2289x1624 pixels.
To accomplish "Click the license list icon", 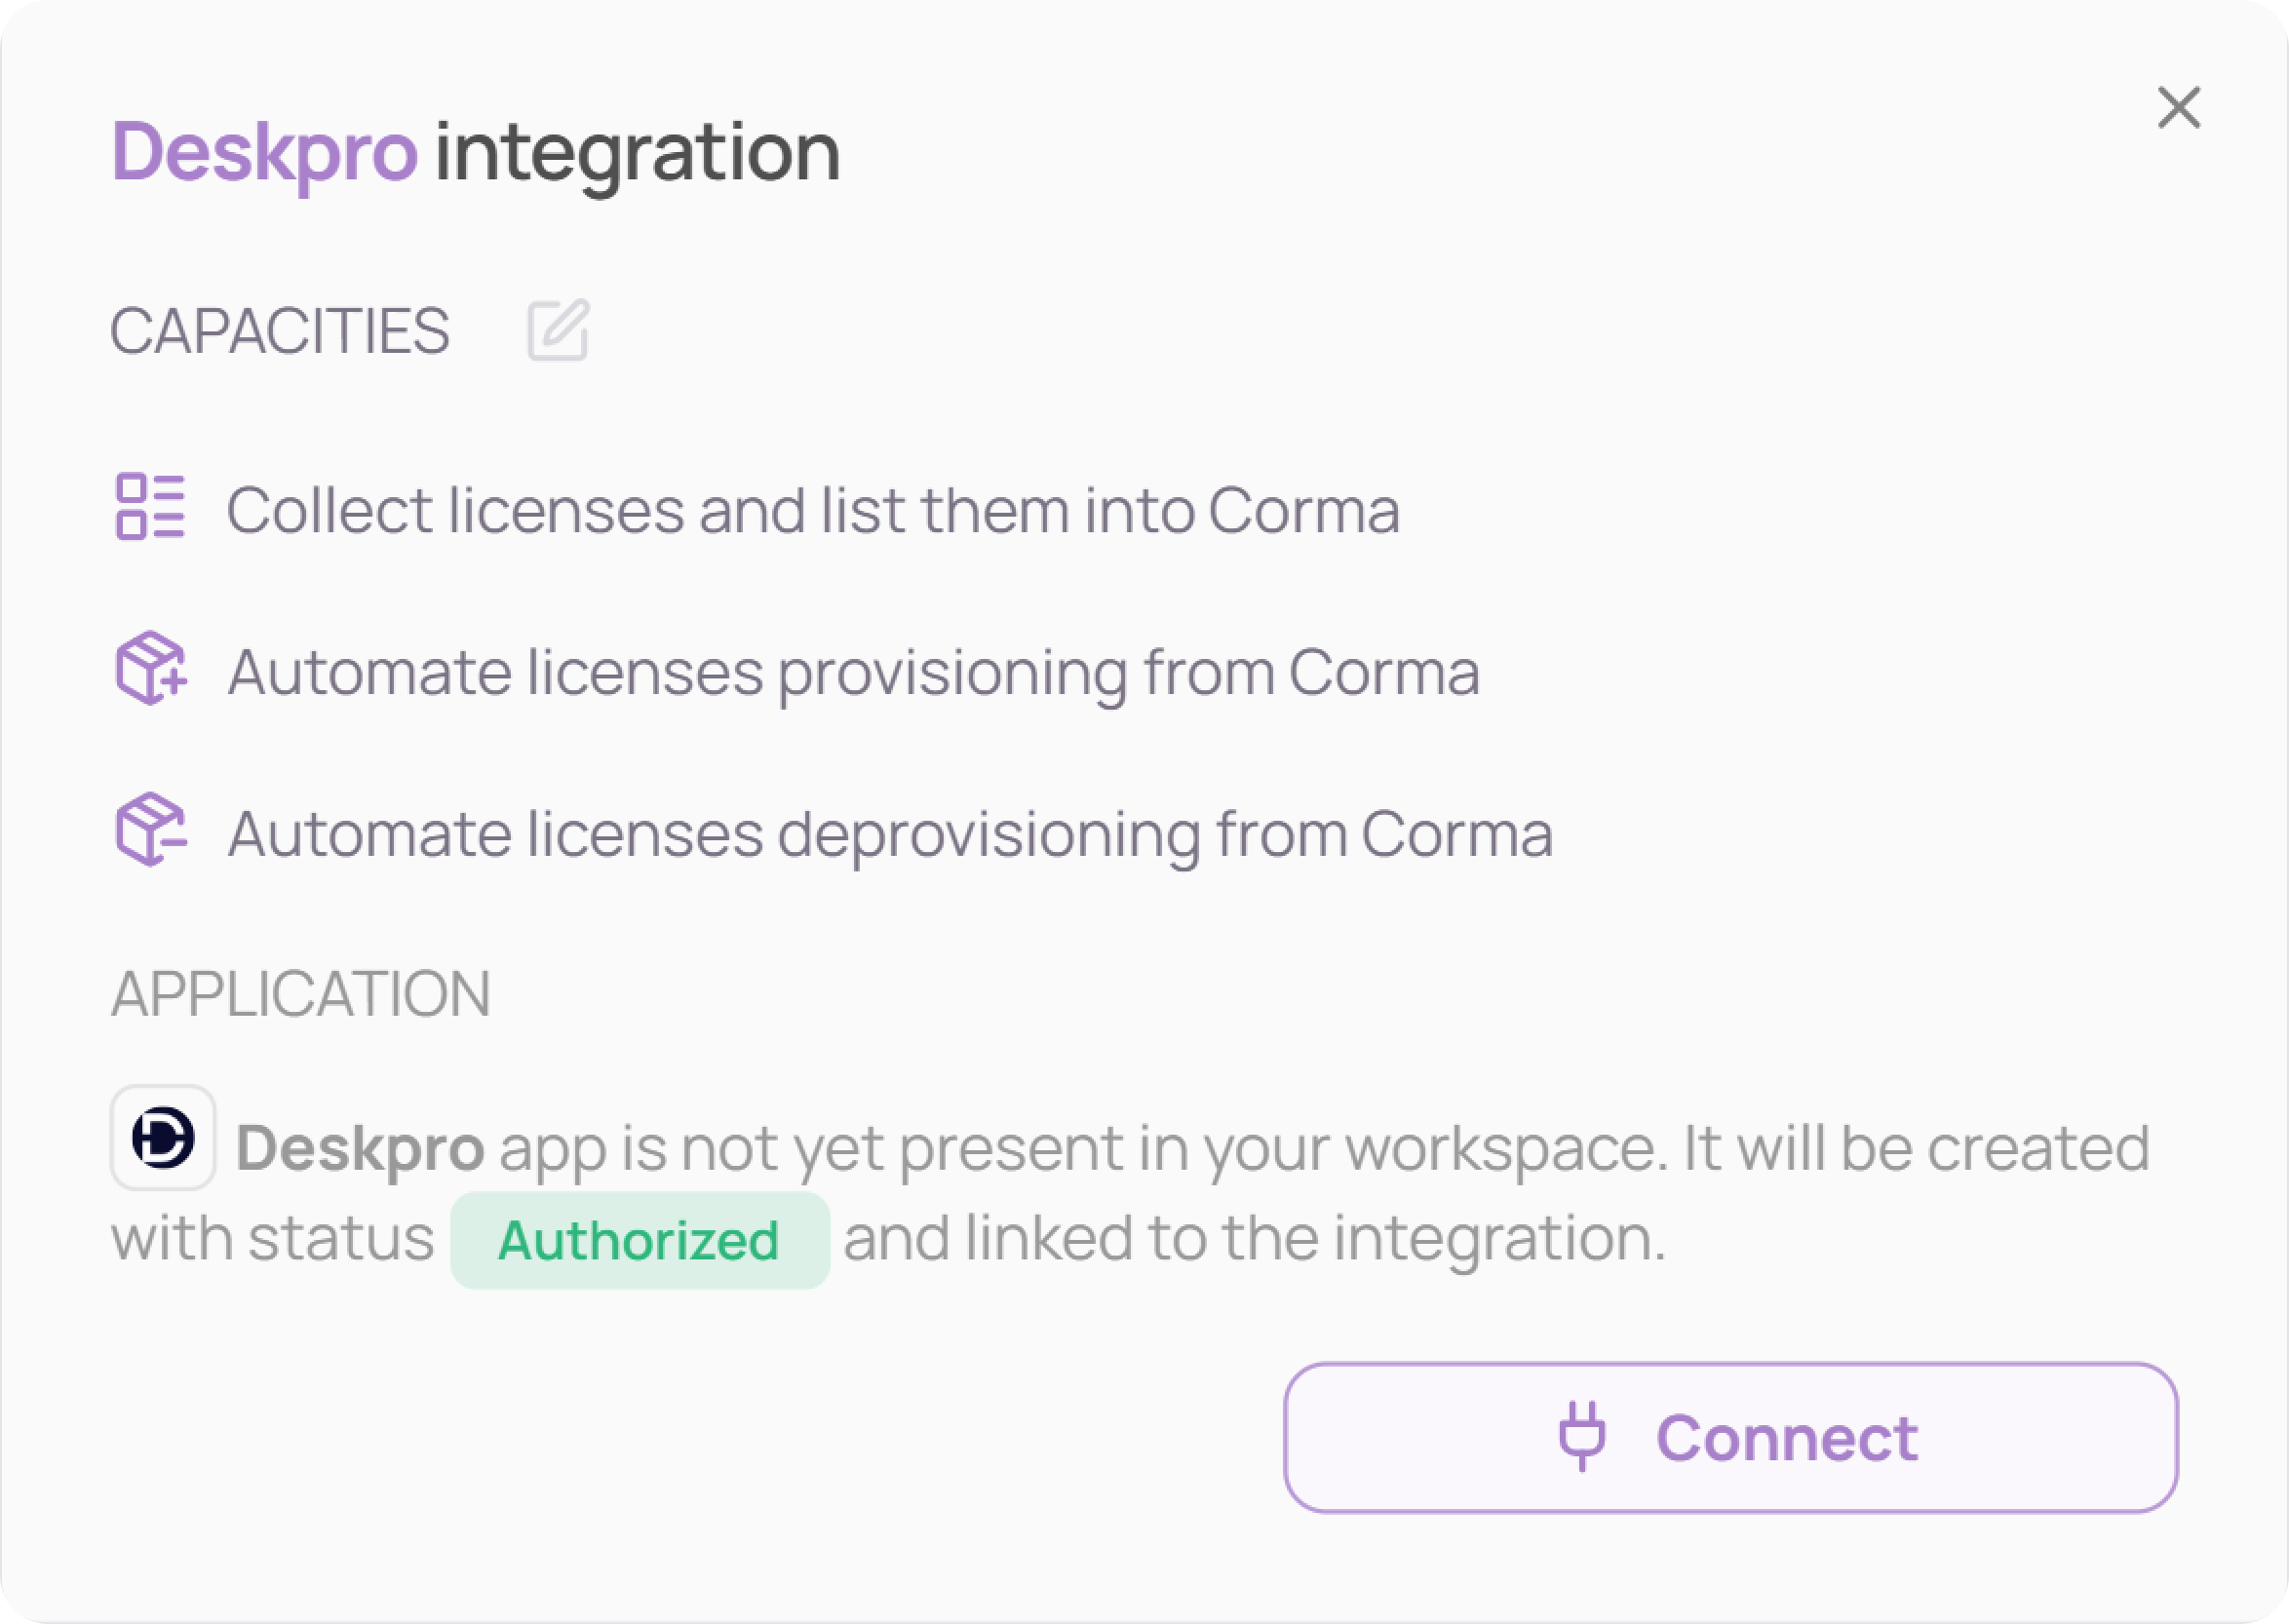I will (150, 507).
